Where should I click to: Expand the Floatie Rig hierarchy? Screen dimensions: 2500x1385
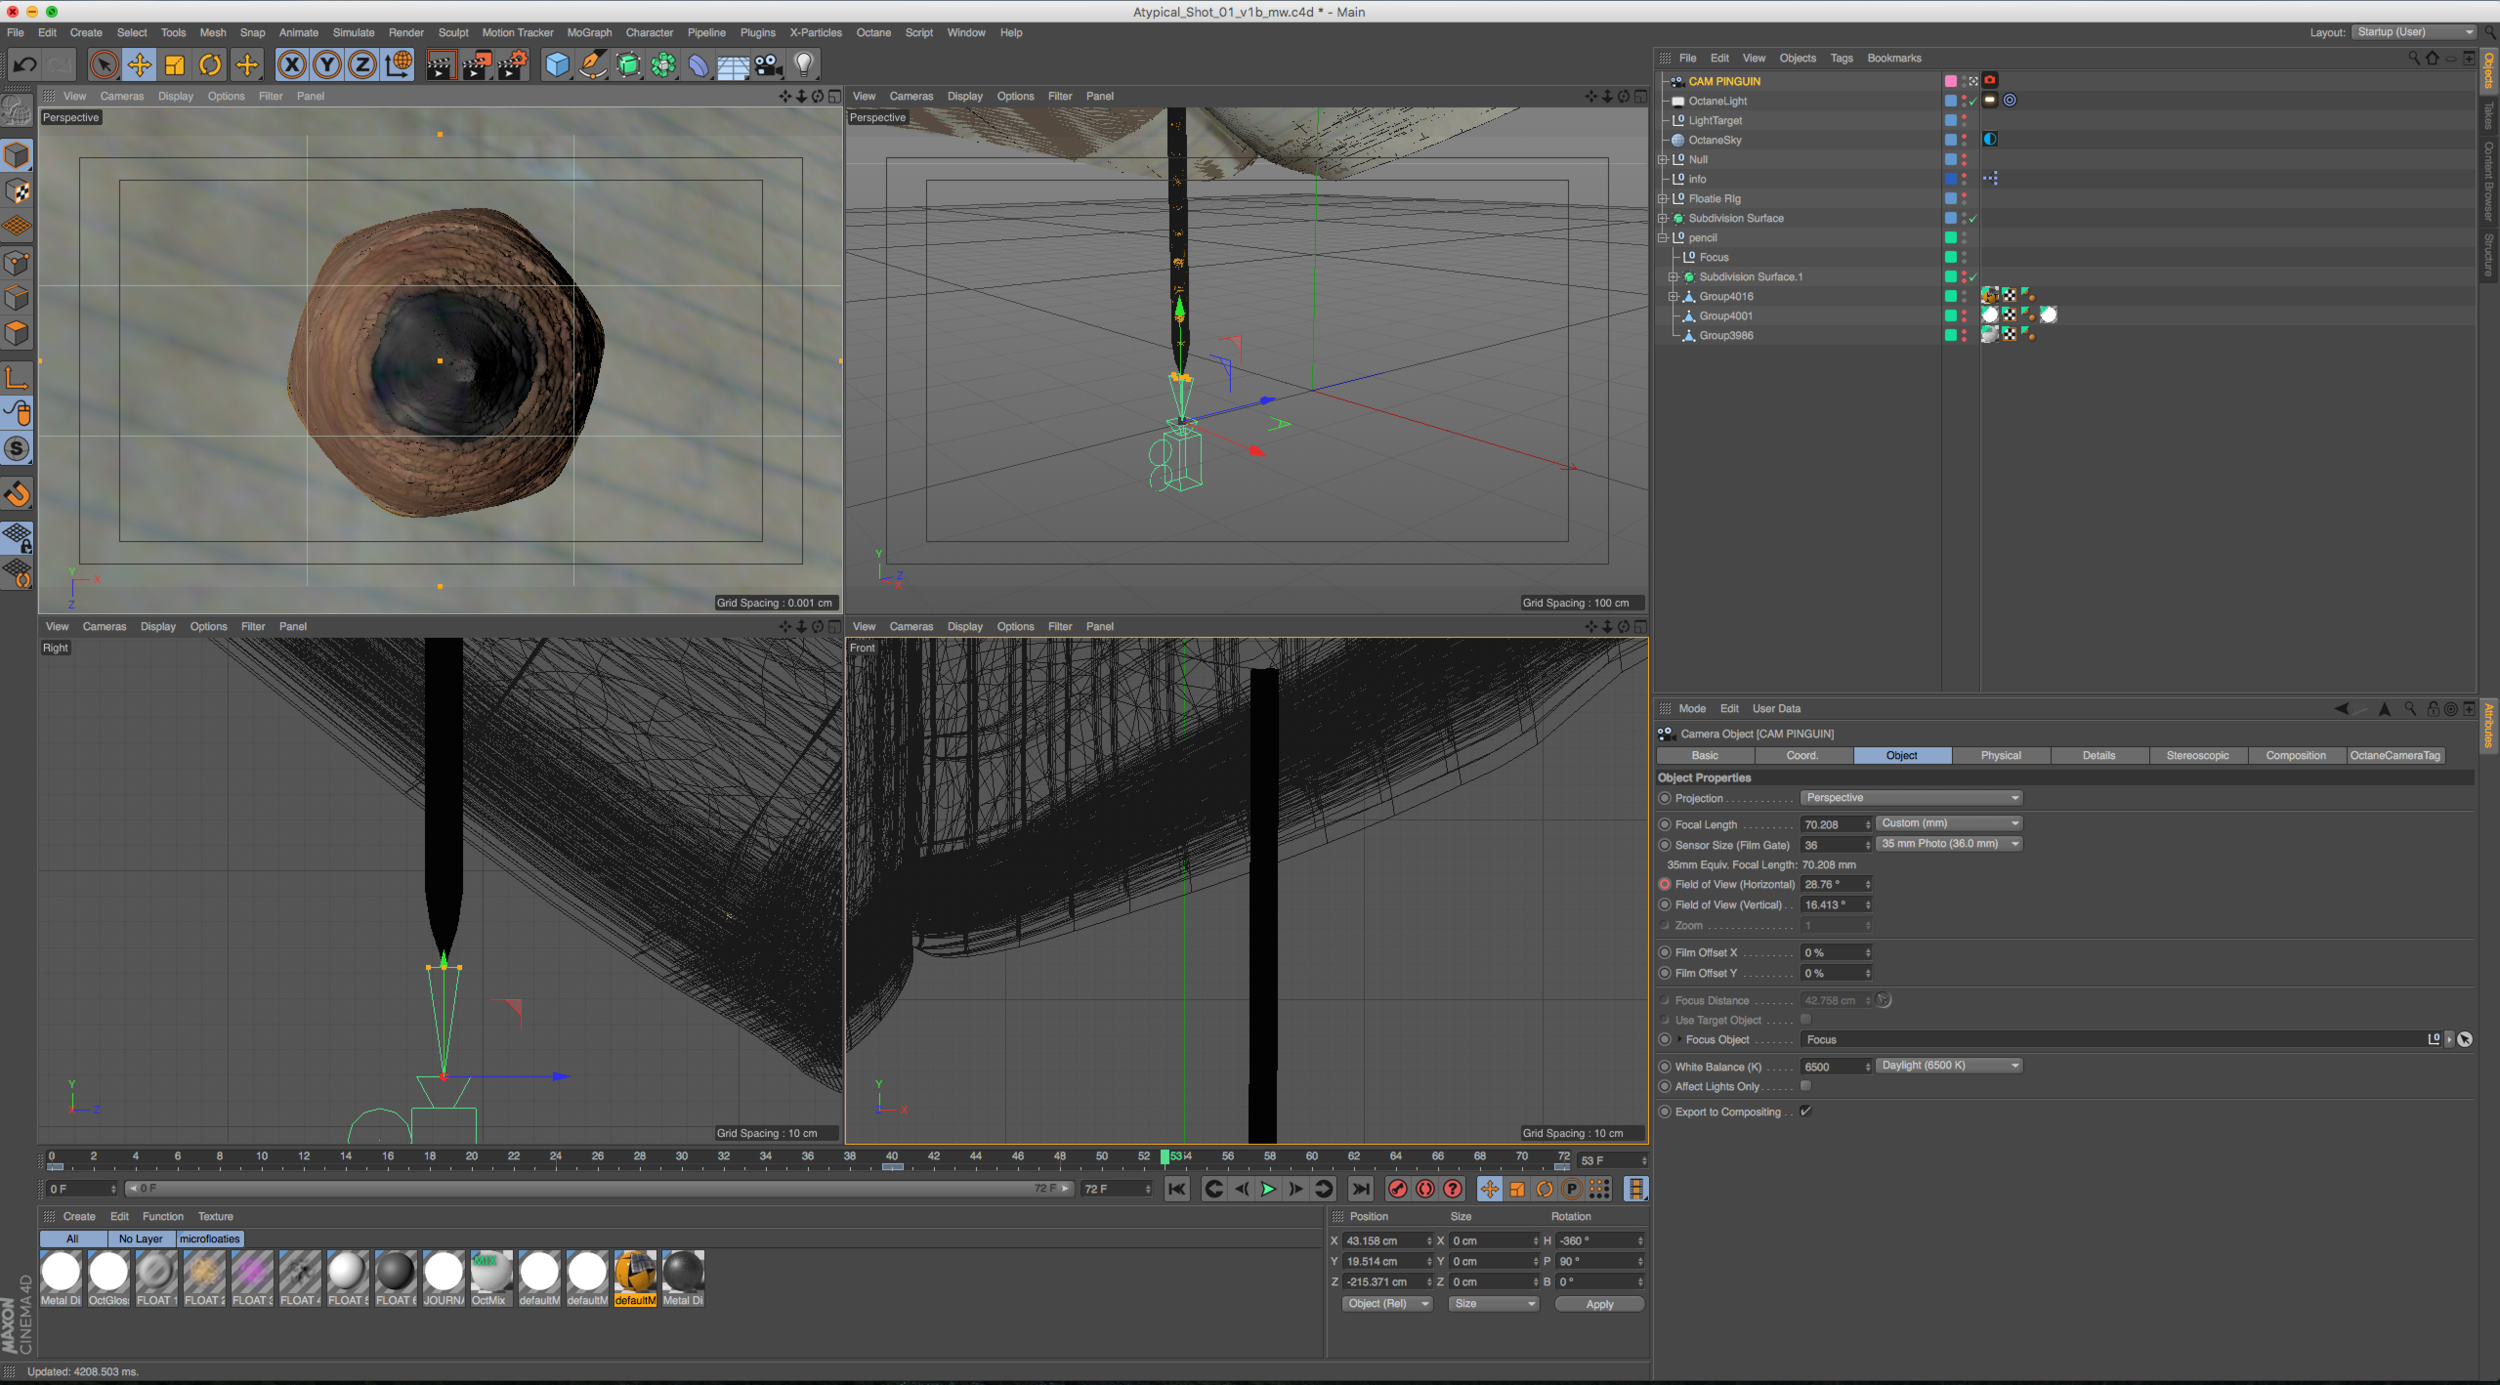click(1662, 198)
